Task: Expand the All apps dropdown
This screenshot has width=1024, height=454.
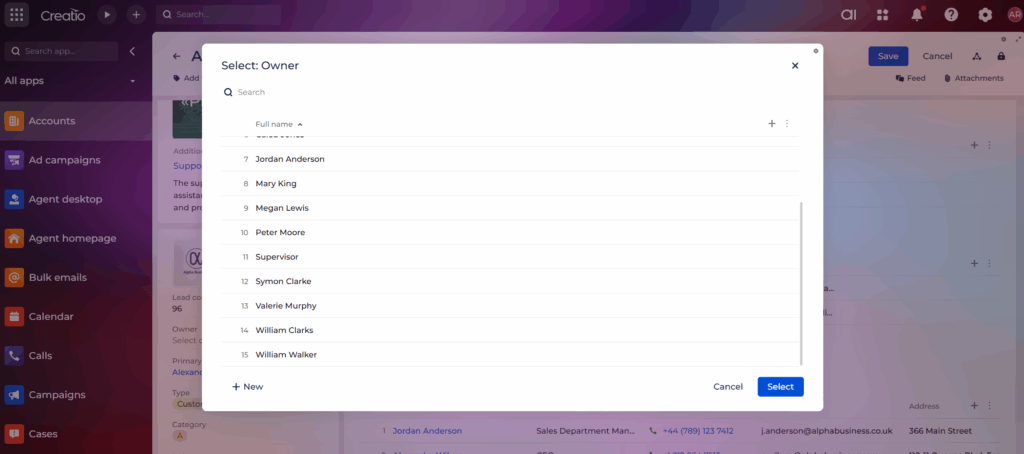Action: point(132,81)
